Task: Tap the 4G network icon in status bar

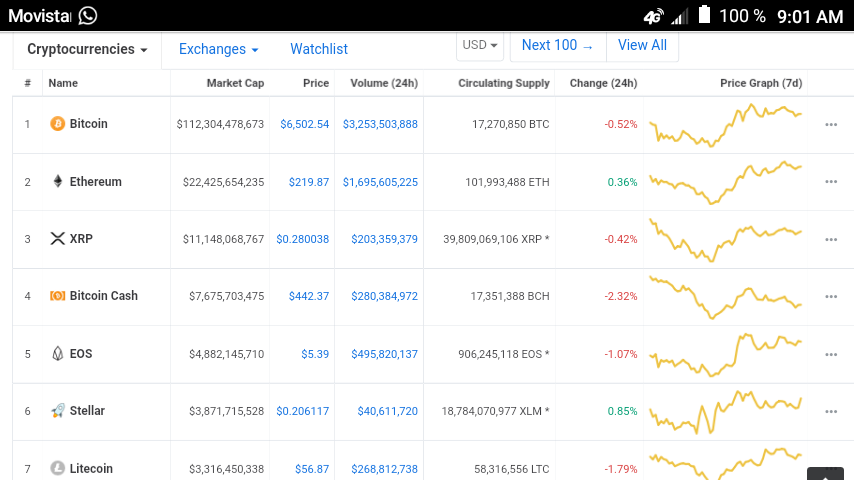Action: 653,16
